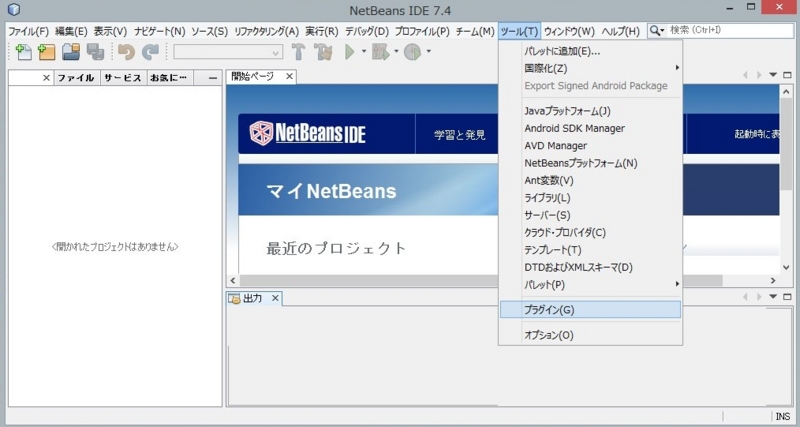Choose AVD Manager menu item
The height and width of the screenshot is (427, 800).
(x=590, y=146)
